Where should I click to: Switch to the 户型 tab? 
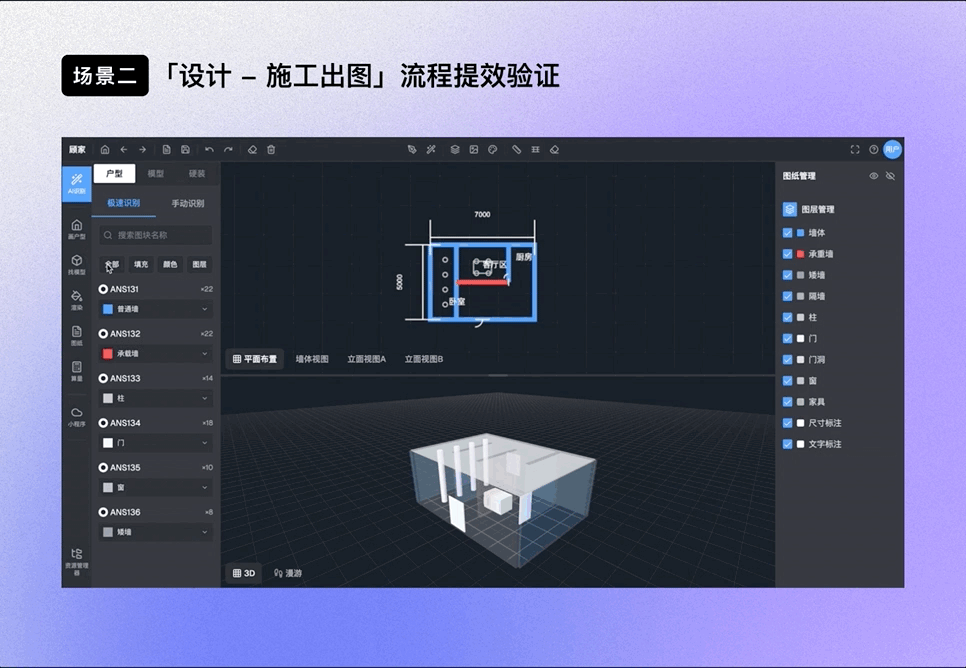pos(115,174)
